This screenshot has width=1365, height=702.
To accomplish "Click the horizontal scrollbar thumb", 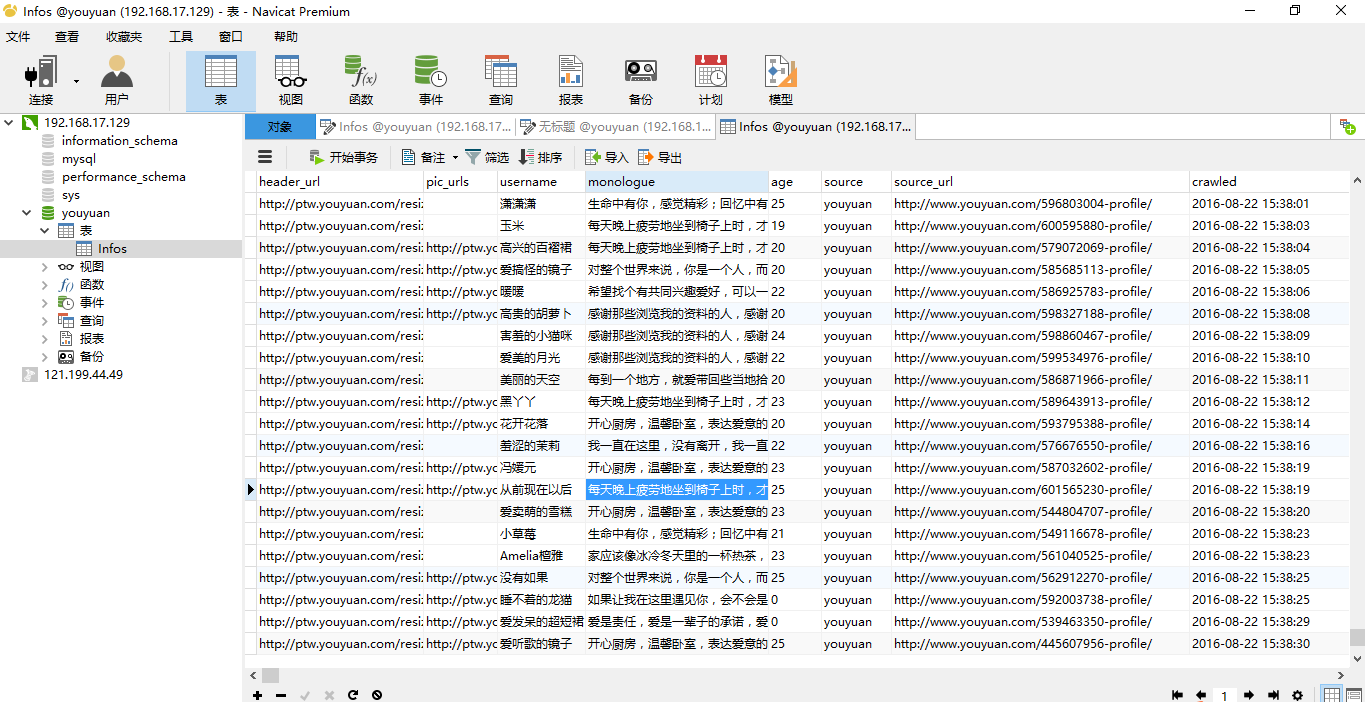I will 271,675.
